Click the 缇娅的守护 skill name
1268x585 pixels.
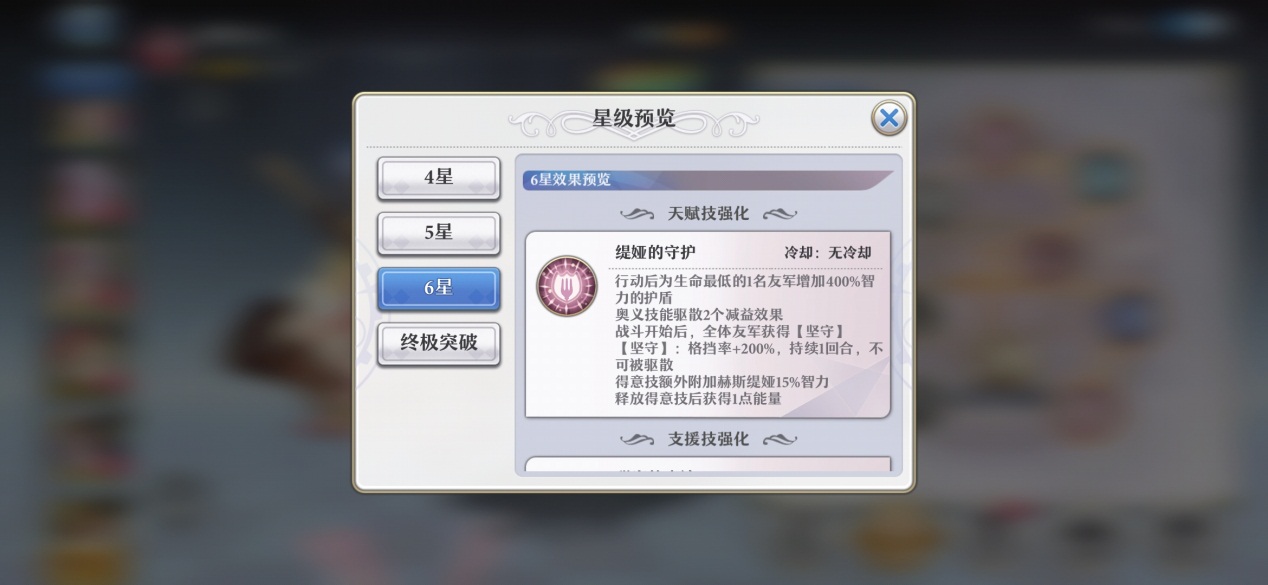tap(655, 252)
